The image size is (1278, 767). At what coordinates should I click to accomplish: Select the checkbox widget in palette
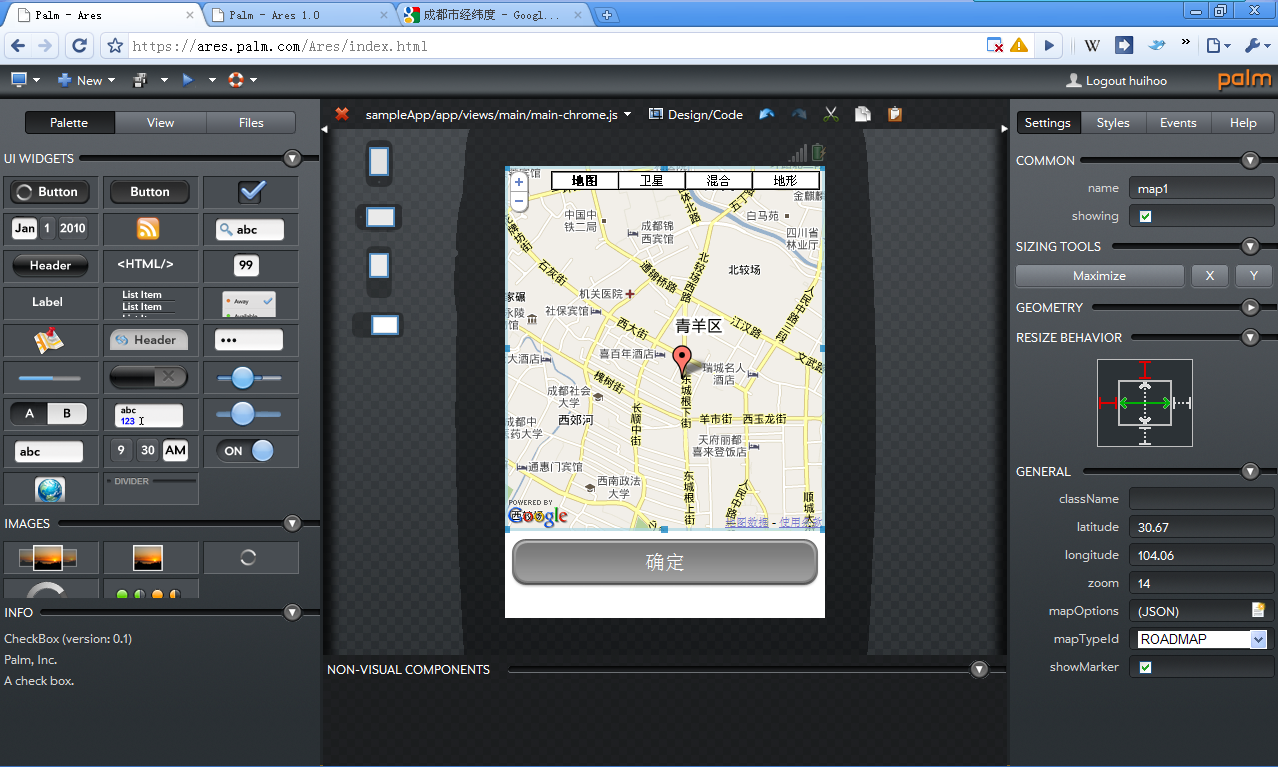(251, 192)
